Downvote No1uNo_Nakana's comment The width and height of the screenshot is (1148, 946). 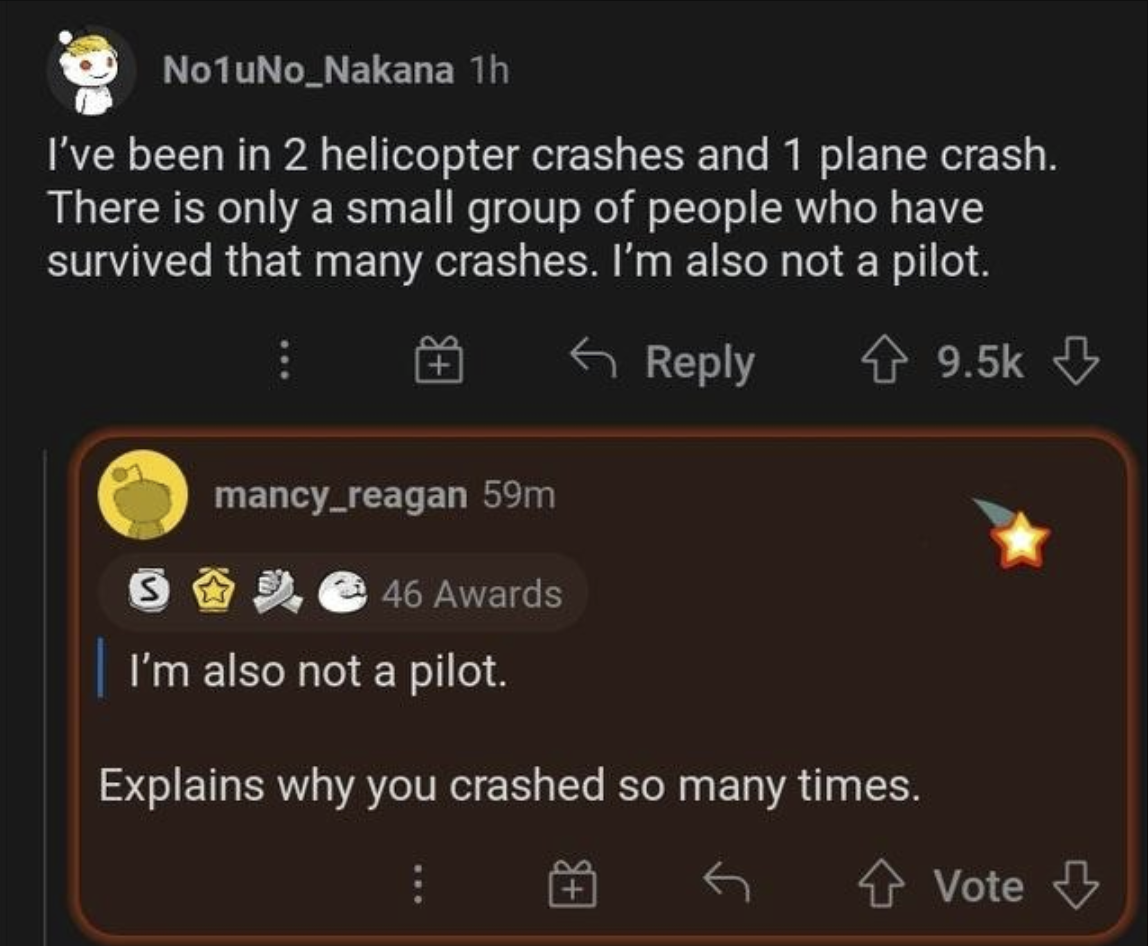click(x=1078, y=364)
